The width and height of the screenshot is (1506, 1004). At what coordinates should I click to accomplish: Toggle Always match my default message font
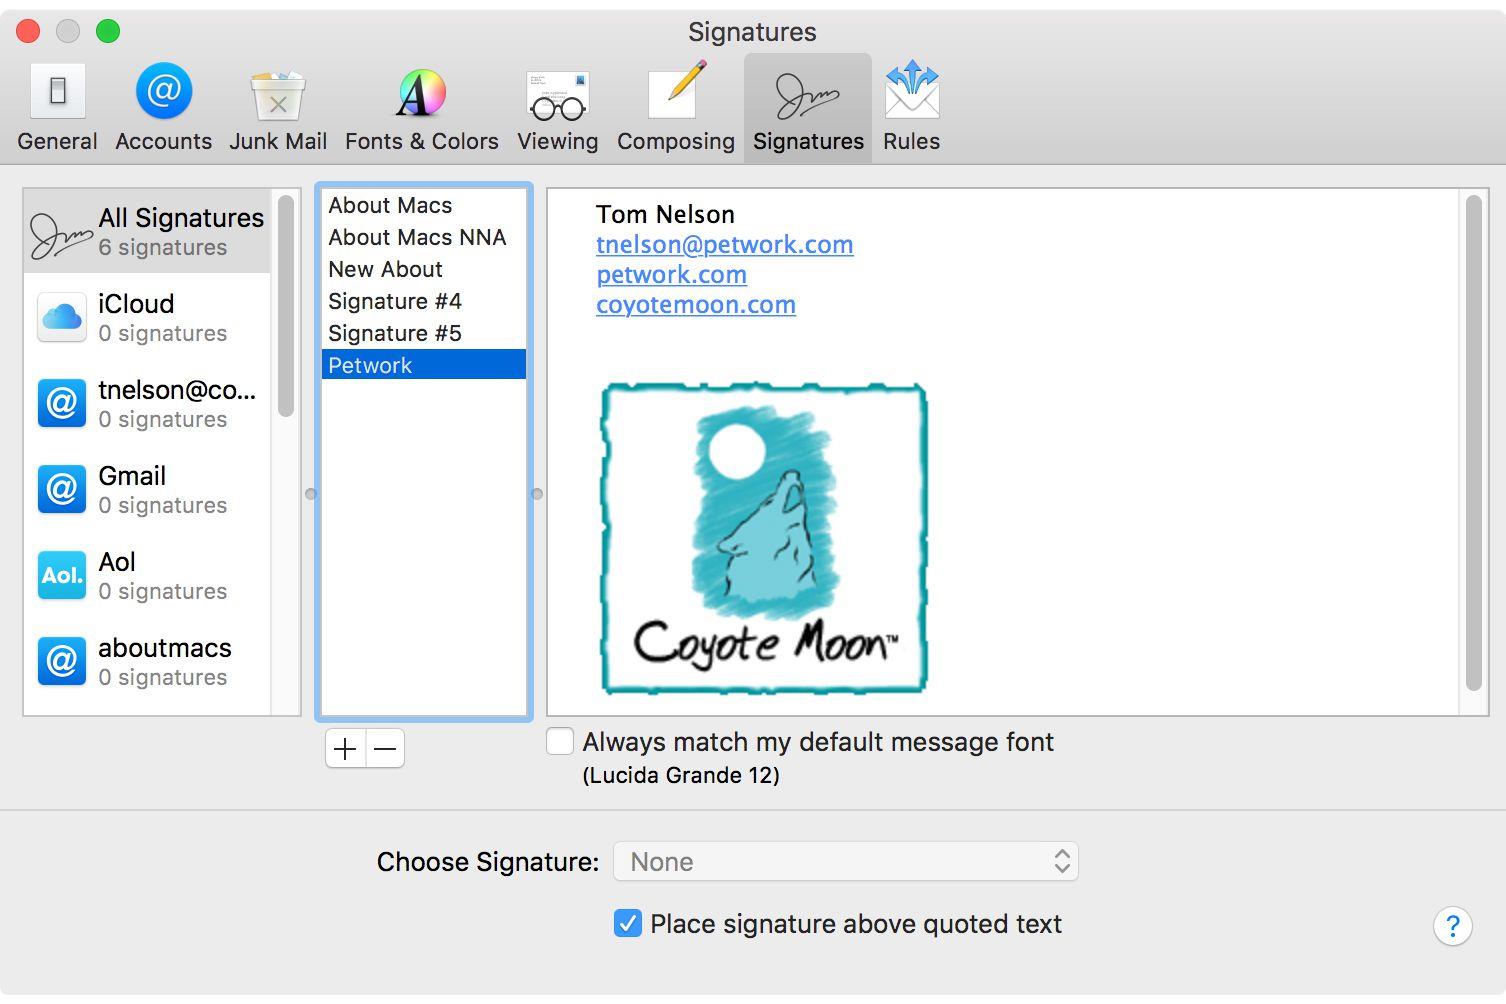pyautogui.click(x=560, y=742)
